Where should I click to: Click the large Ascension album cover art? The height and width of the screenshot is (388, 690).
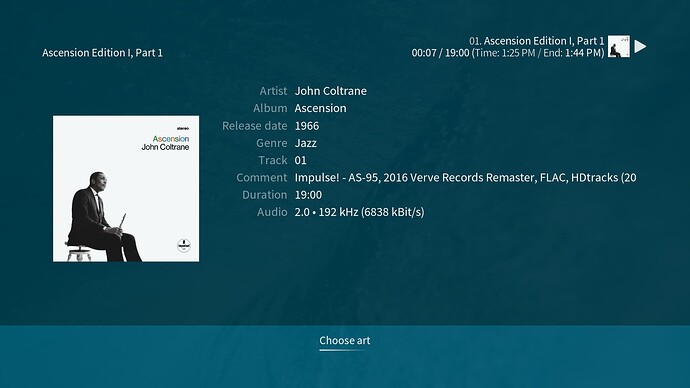point(126,189)
